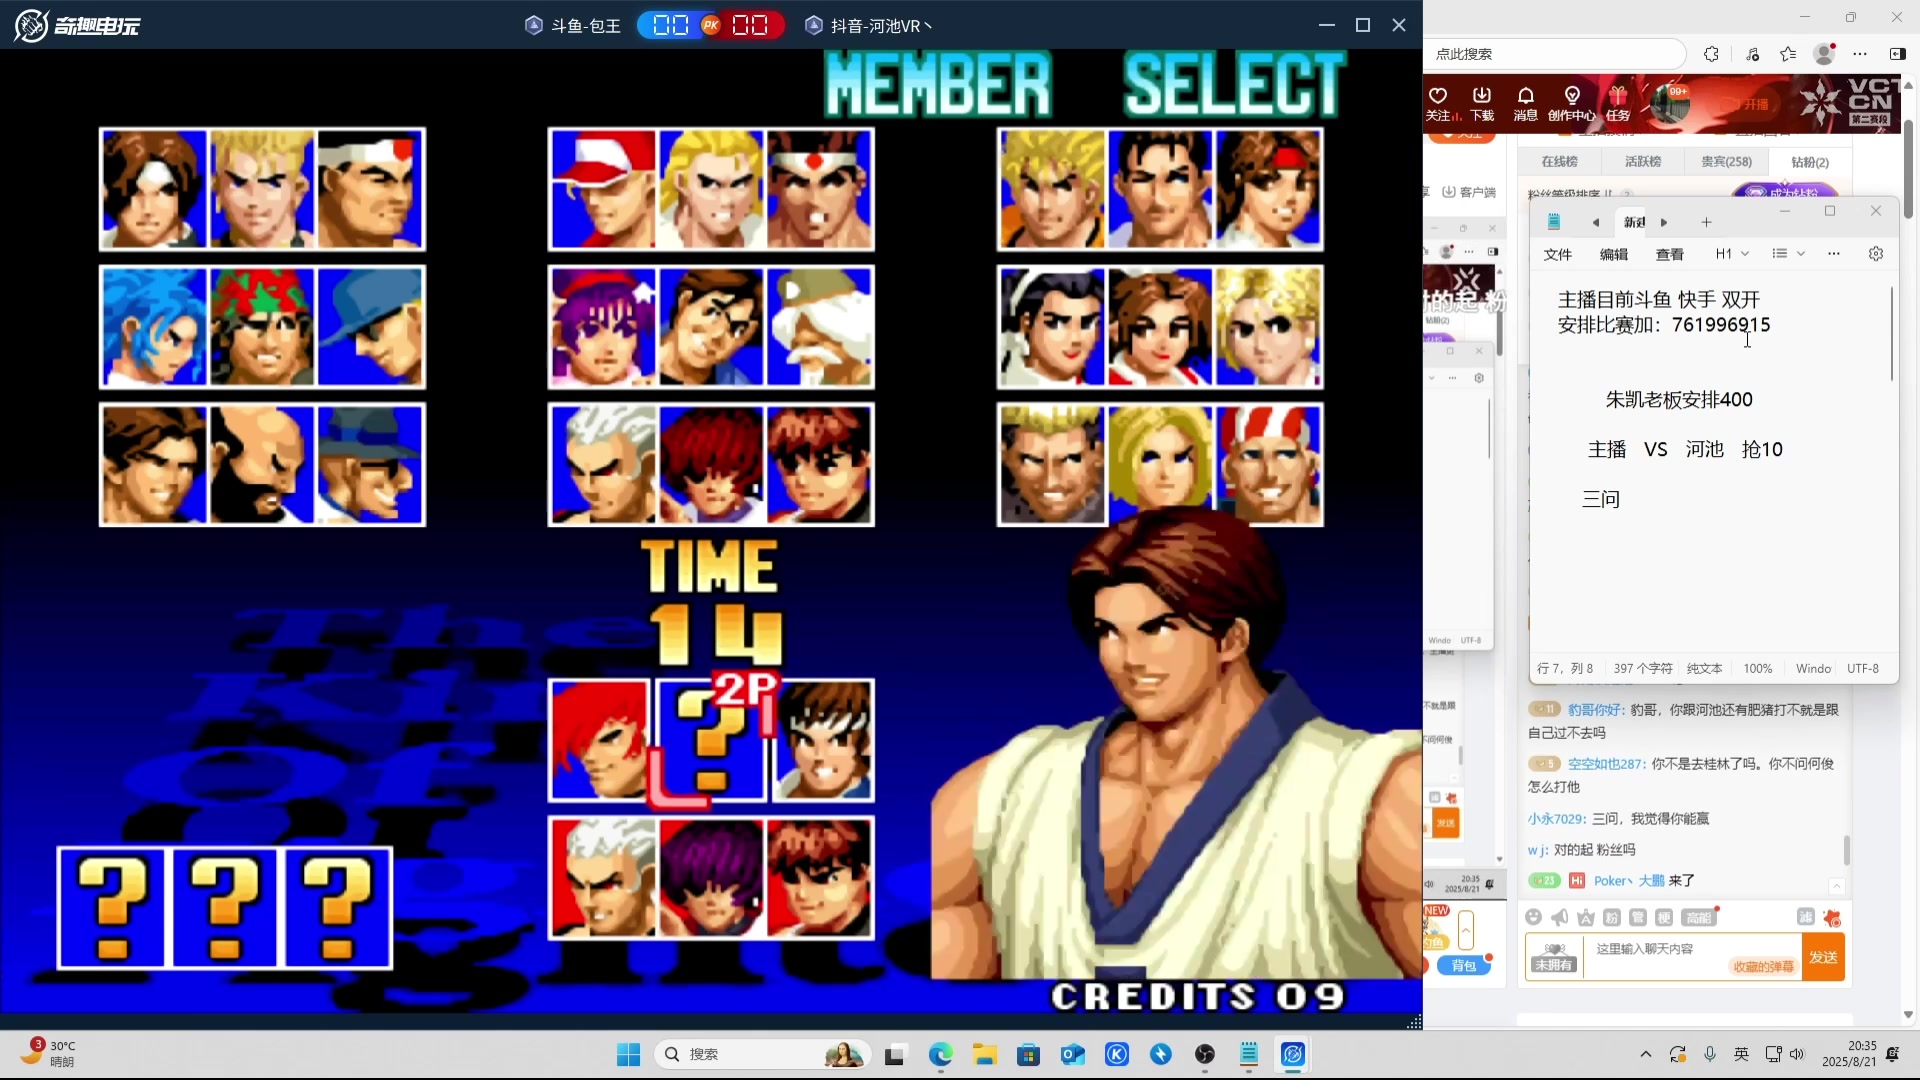Click the 未拥有 fan badge selector
Viewport: 1920px width, 1080px height.
(1554, 957)
